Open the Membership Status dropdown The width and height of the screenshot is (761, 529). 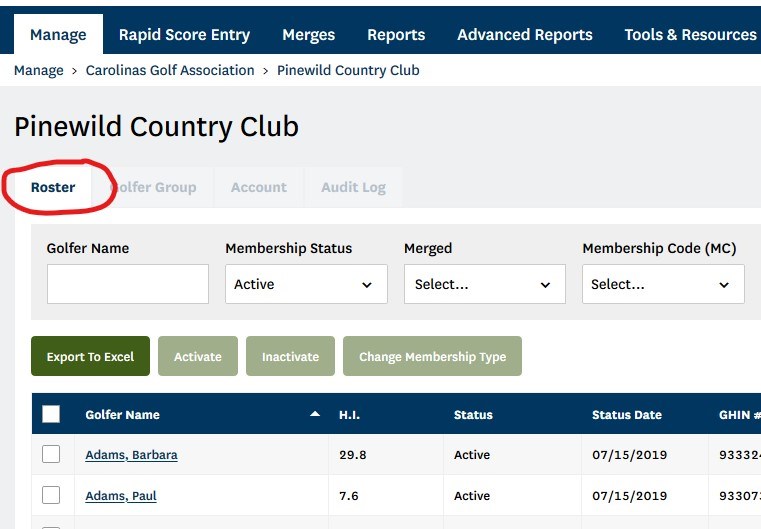(306, 284)
